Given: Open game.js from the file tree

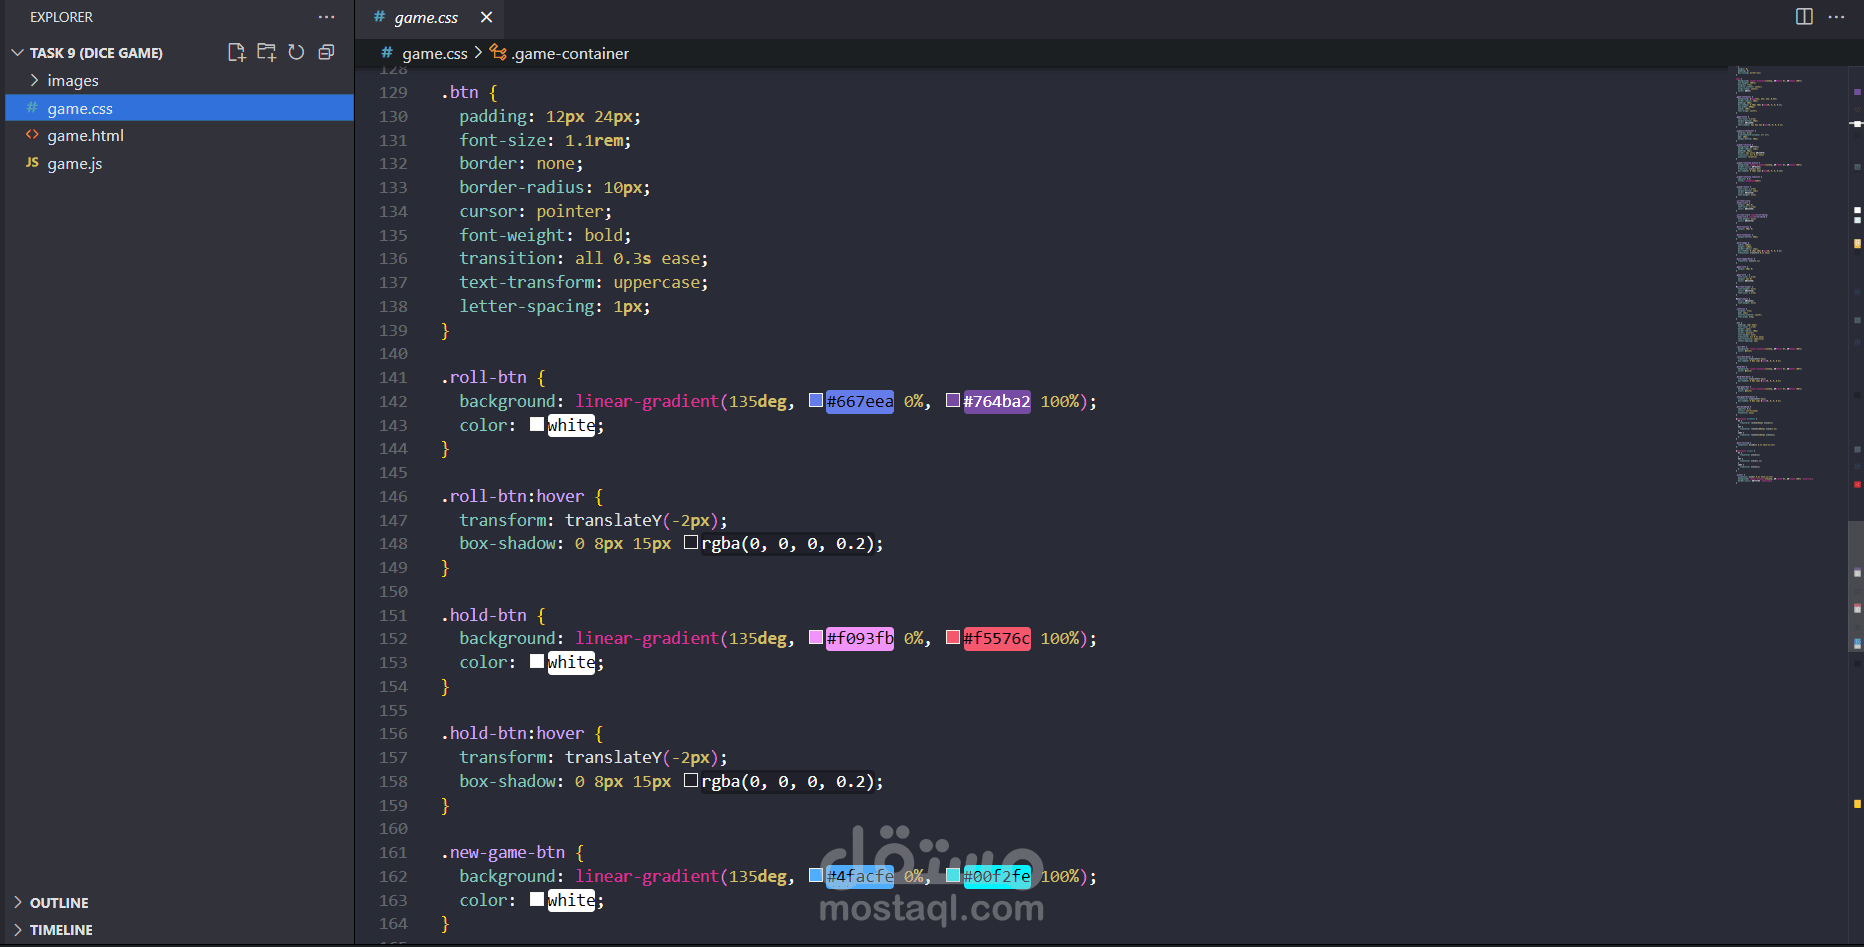Looking at the screenshot, I should (74, 164).
